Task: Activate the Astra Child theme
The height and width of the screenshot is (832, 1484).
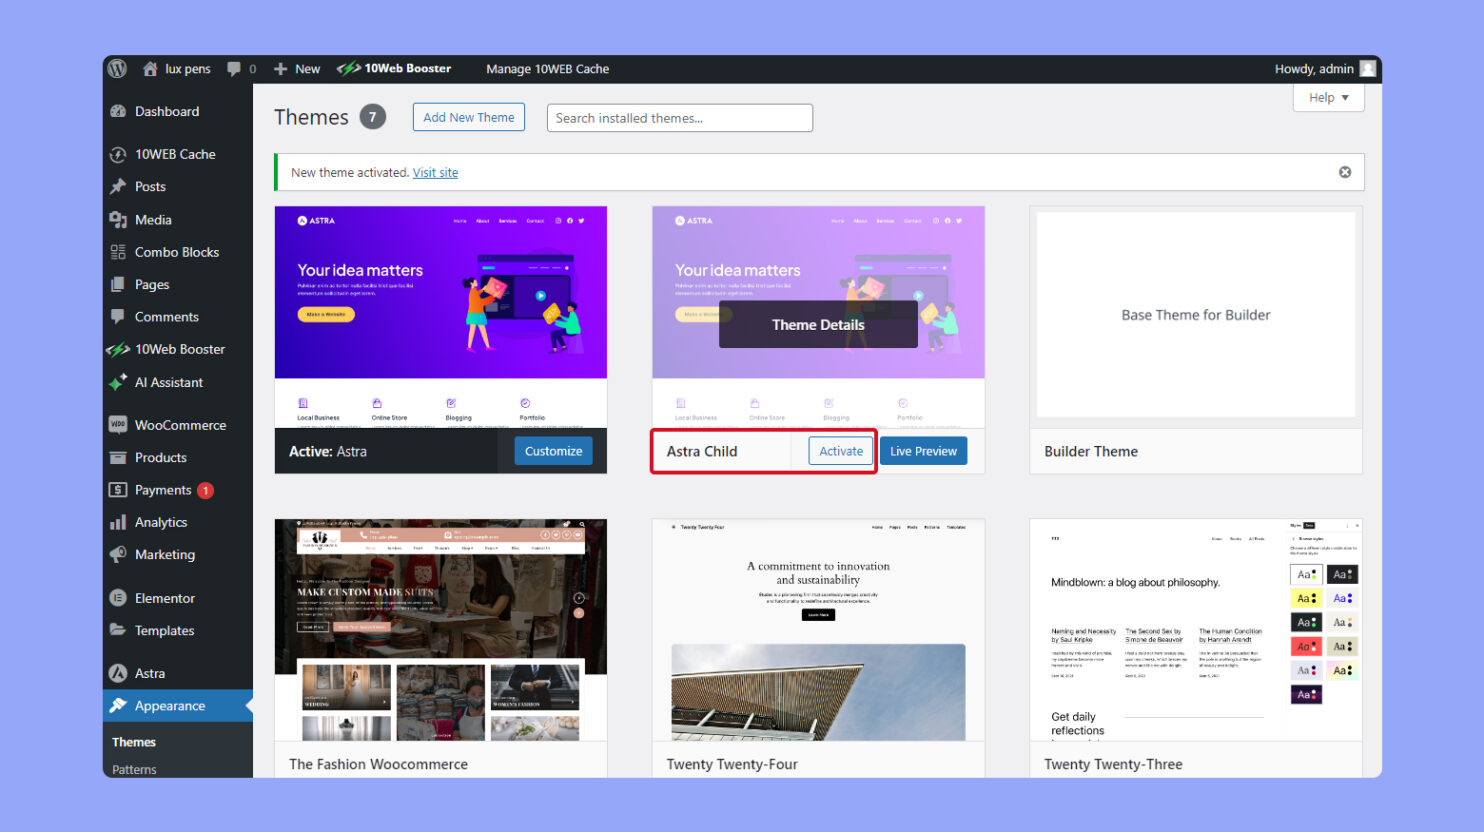Action: click(839, 450)
